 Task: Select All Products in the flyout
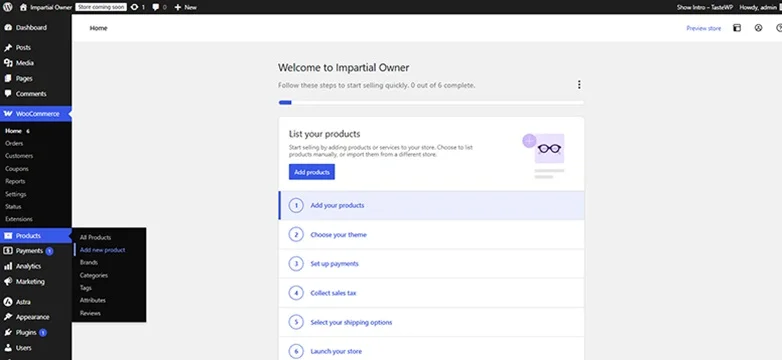(x=95, y=237)
